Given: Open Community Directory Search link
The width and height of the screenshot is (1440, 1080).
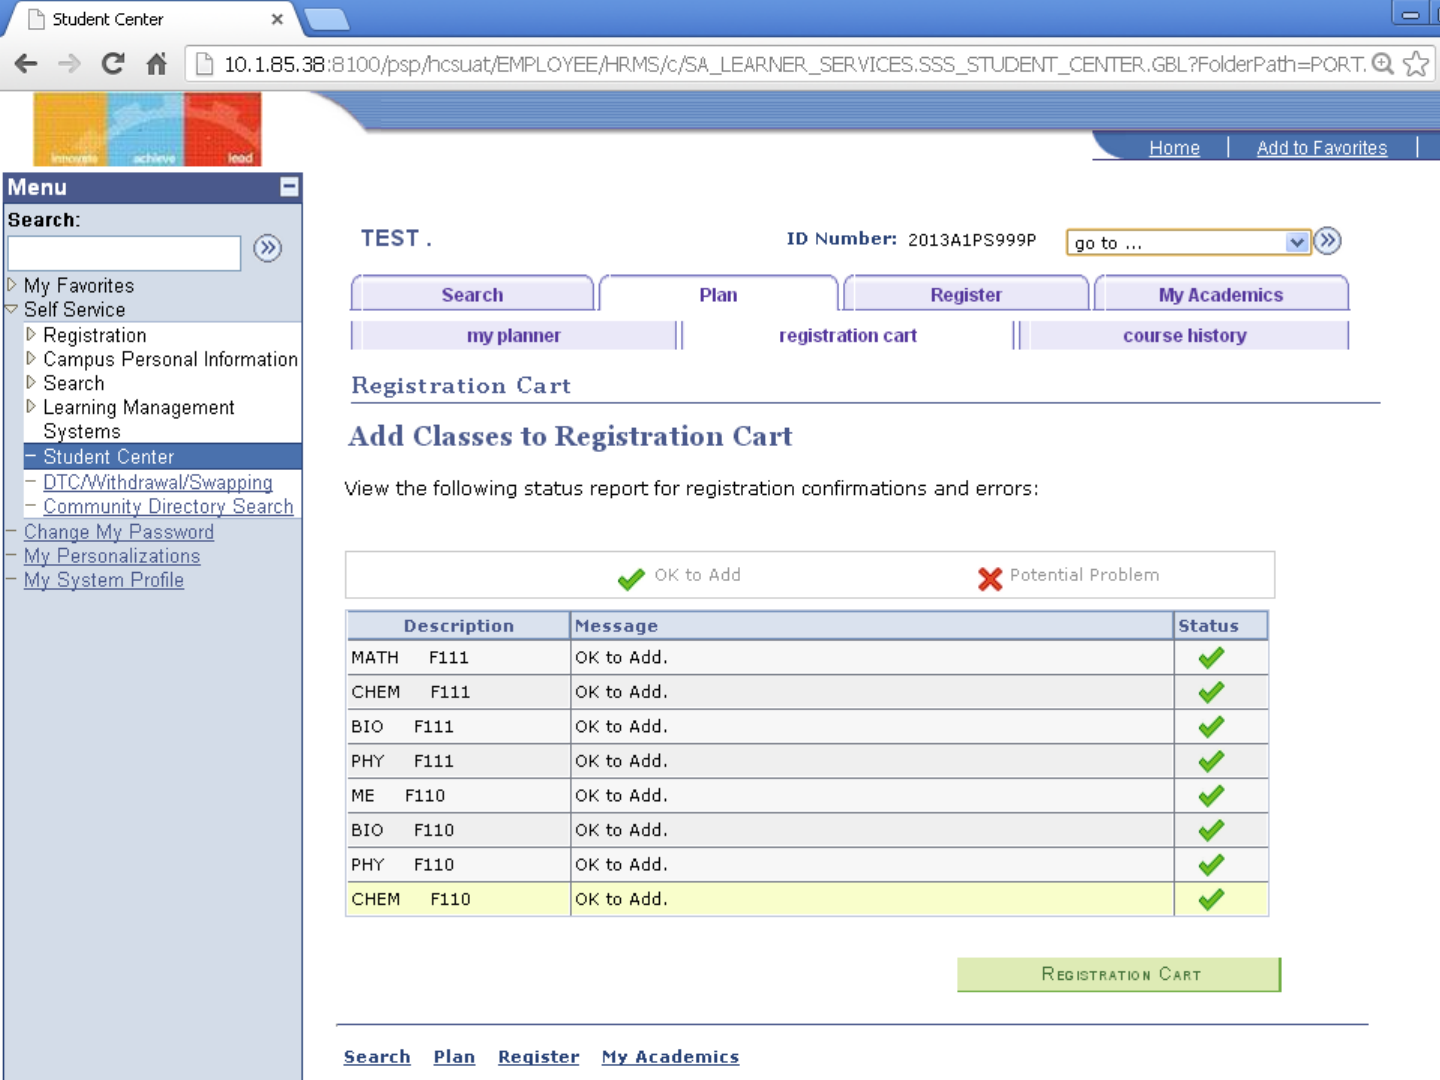Looking at the screenshot, I should (168, 506).
